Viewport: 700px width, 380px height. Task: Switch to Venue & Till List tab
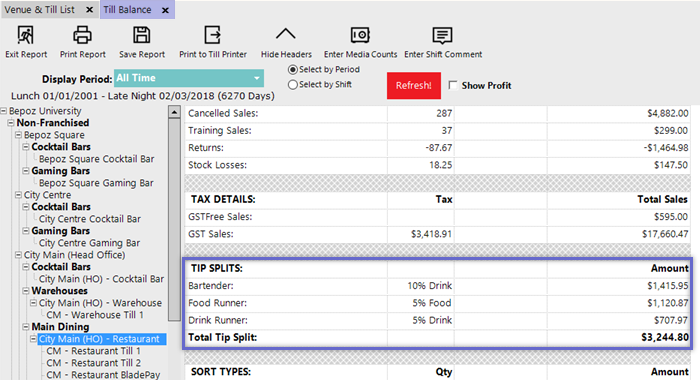point(39,10)
